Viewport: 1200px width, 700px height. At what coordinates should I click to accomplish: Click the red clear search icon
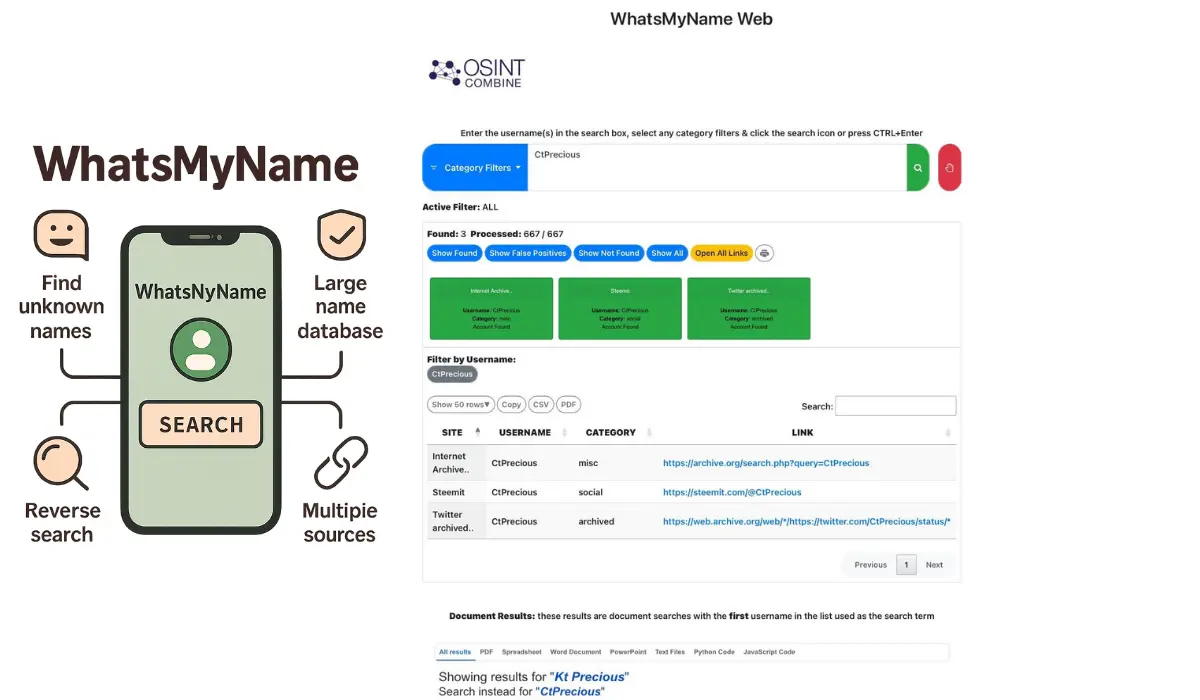949,167
